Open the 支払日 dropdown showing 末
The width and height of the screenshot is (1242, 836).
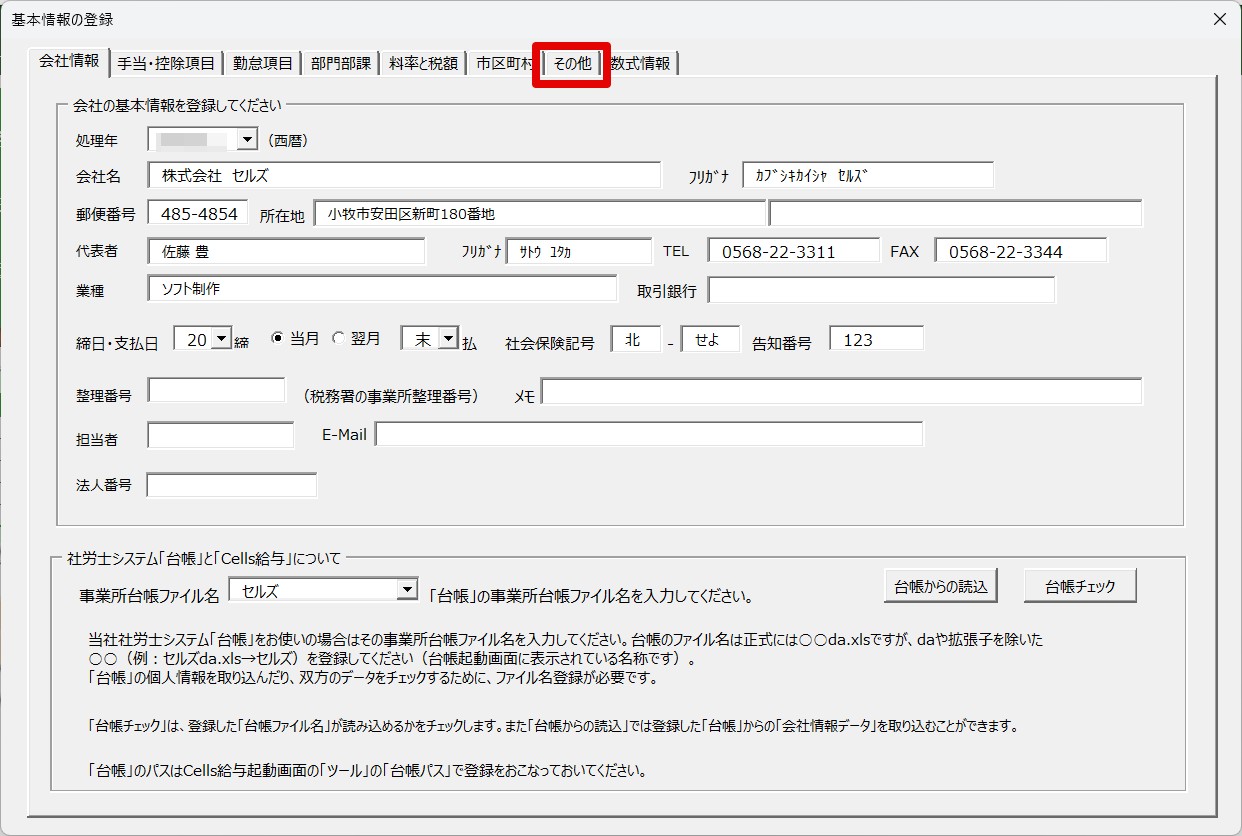[448, 339]
